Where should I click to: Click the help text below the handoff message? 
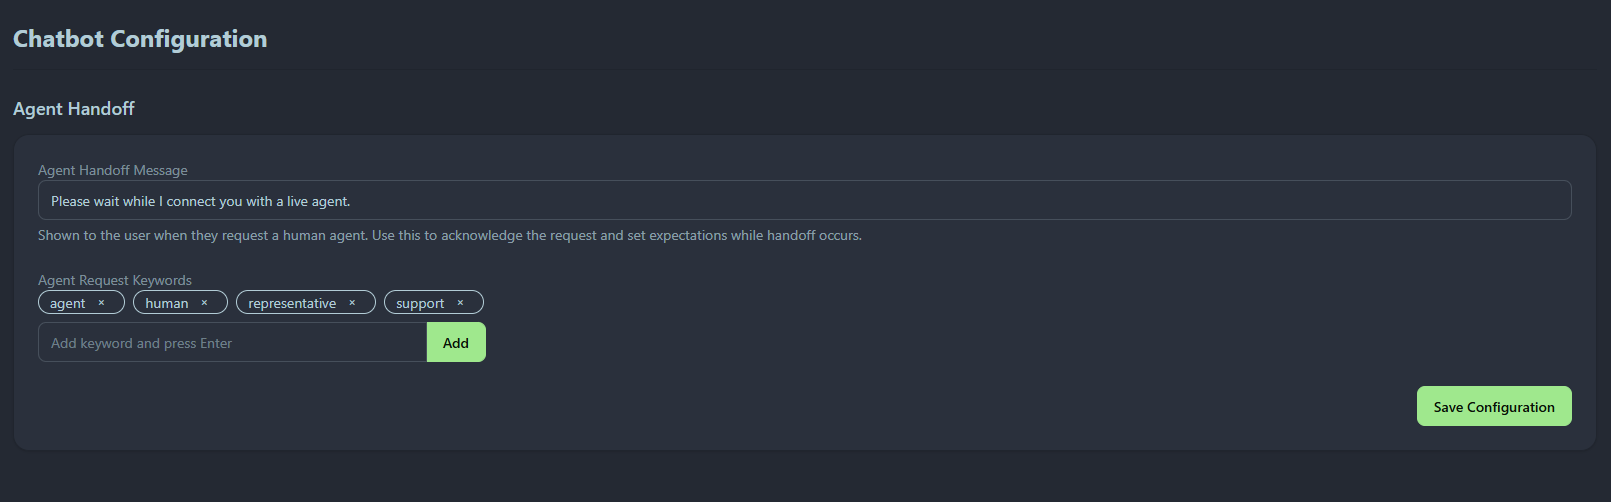450,235
